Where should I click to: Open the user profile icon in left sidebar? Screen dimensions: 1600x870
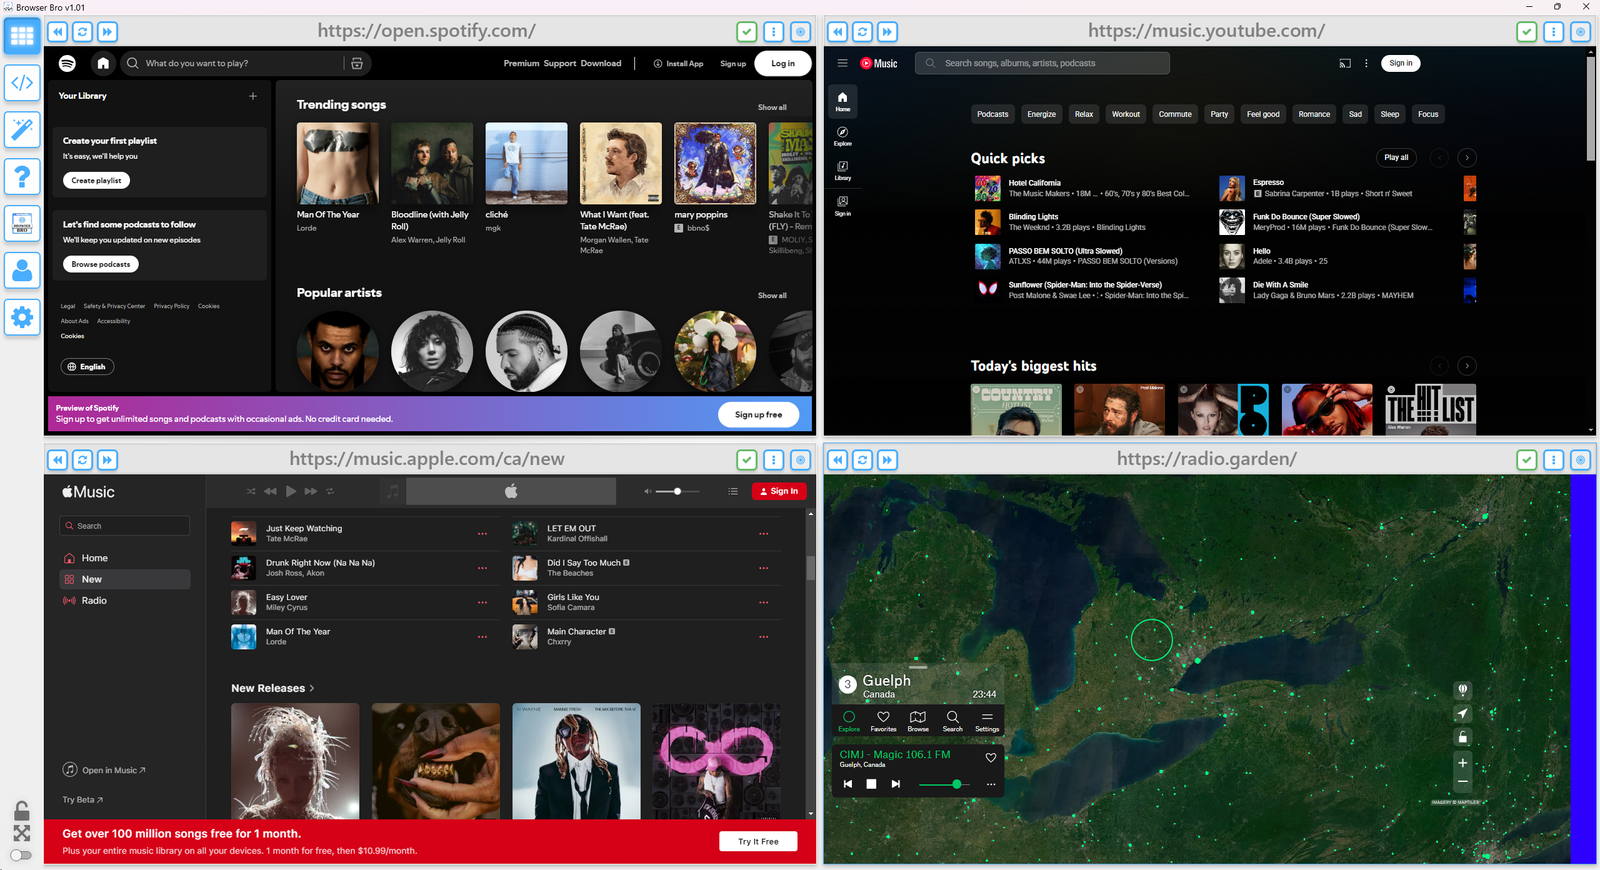point(22,271)
